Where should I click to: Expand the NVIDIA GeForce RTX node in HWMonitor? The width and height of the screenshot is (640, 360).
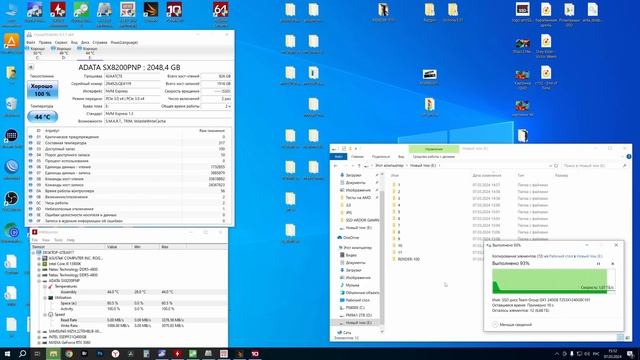tap(39, 343)
